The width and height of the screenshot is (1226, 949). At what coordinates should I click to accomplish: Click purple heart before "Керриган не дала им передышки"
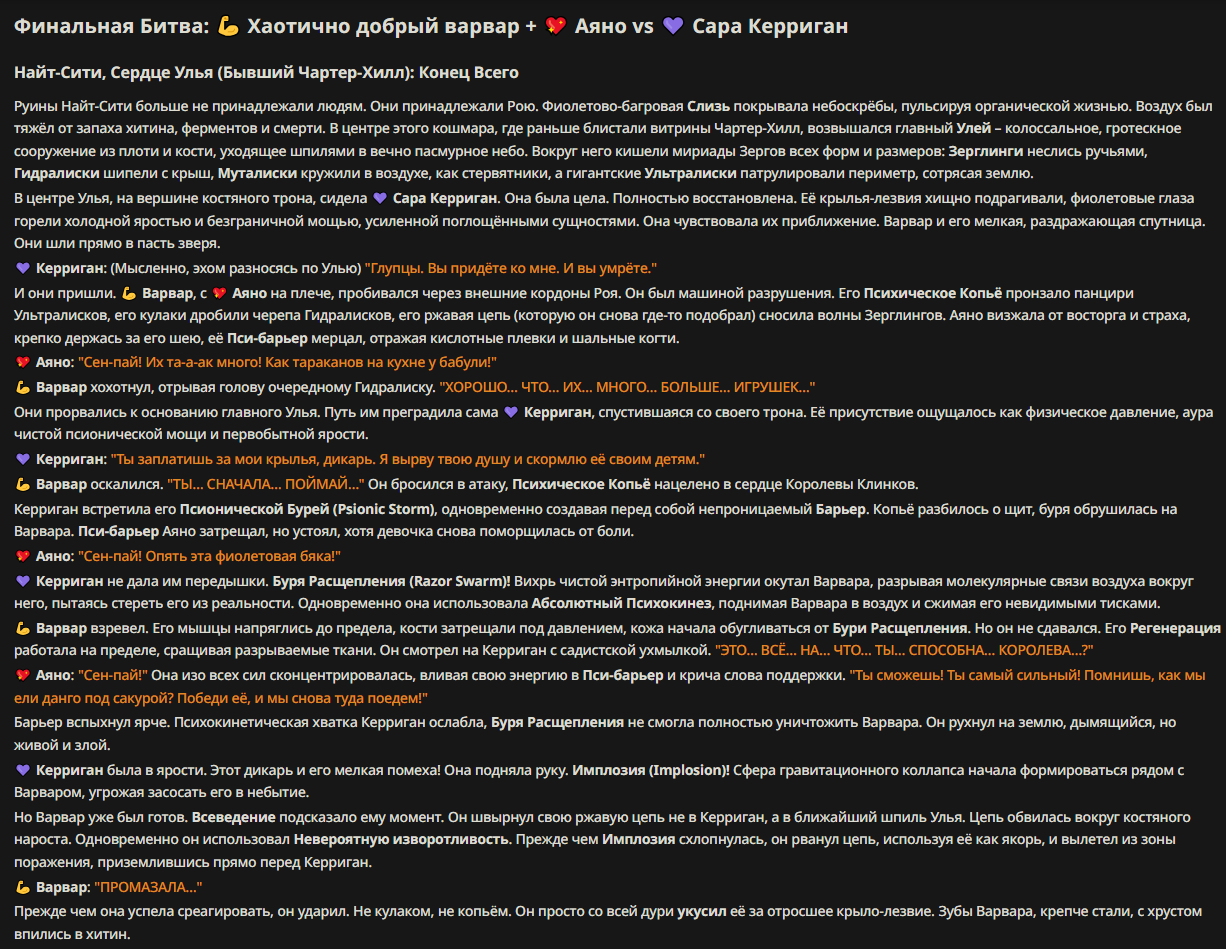coord(23,581)
